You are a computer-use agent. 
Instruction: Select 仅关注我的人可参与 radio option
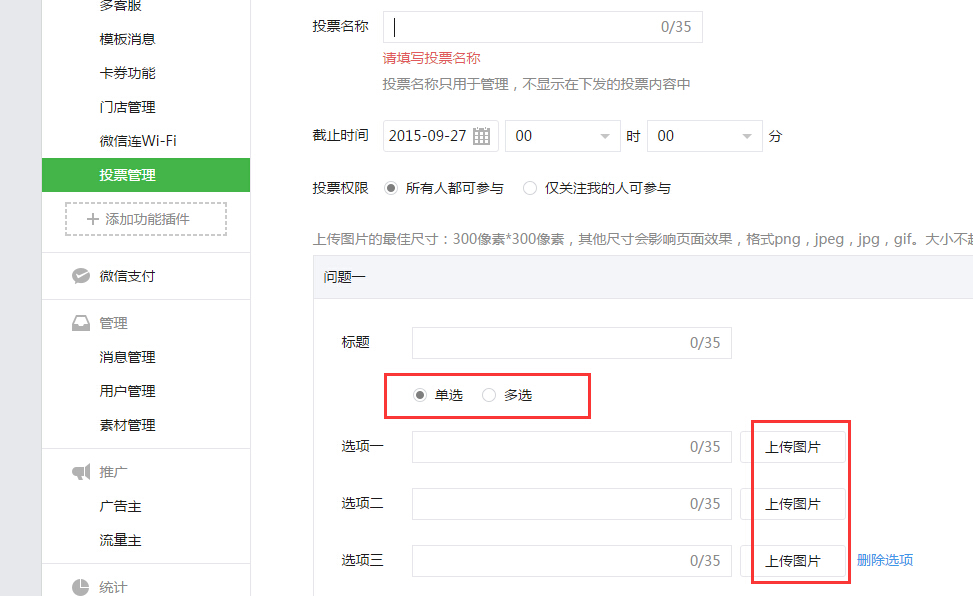coord(529,188)
